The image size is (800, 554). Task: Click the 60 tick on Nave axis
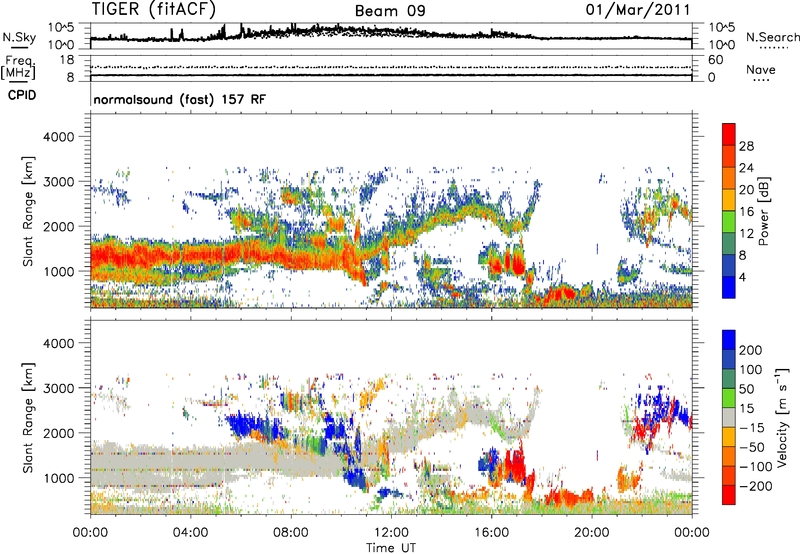[716, 60]
